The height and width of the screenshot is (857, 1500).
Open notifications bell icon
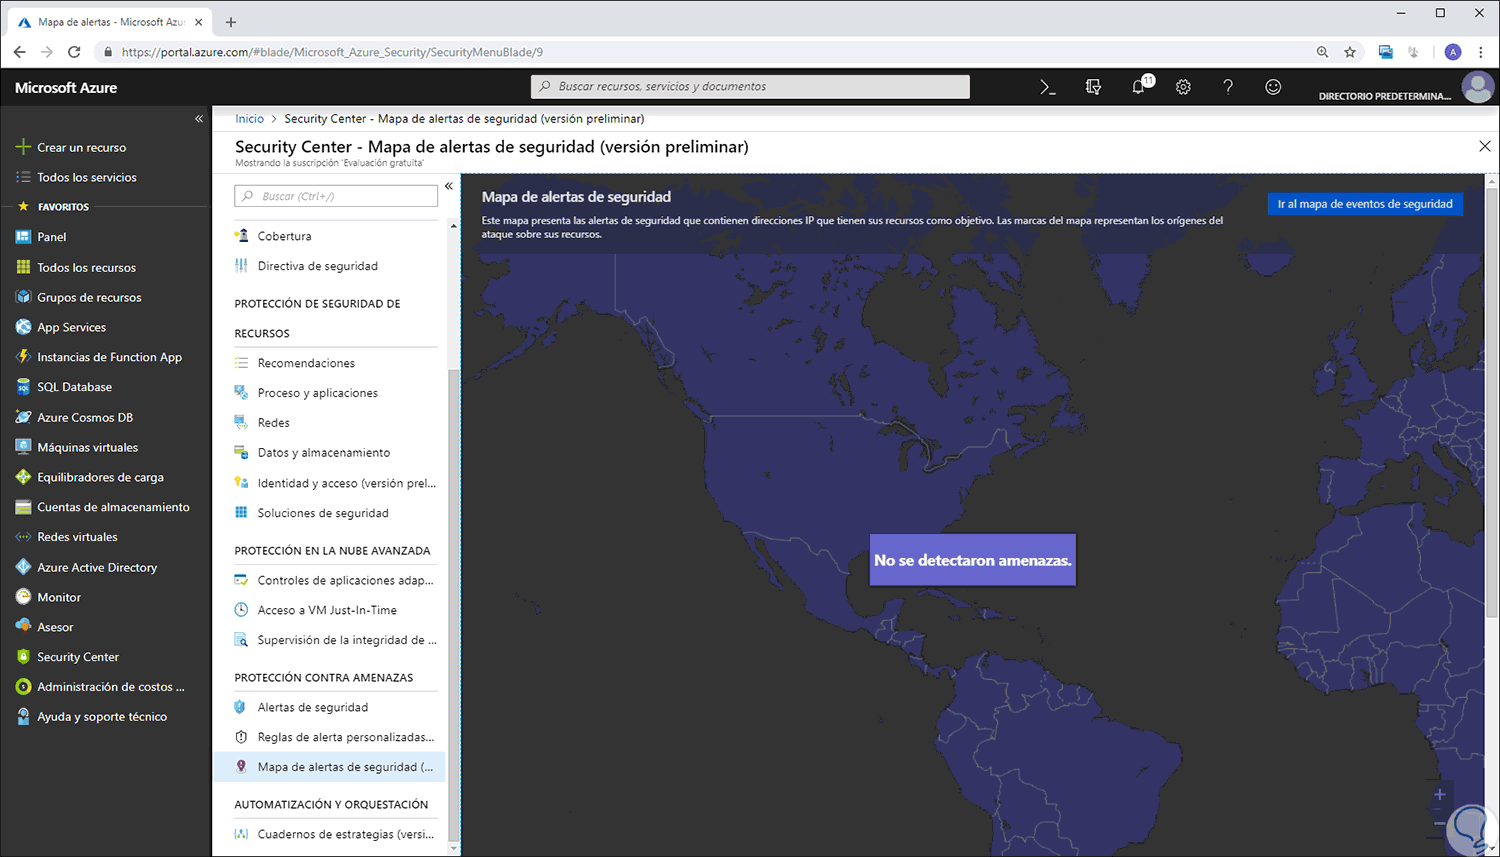(1138, 87)
